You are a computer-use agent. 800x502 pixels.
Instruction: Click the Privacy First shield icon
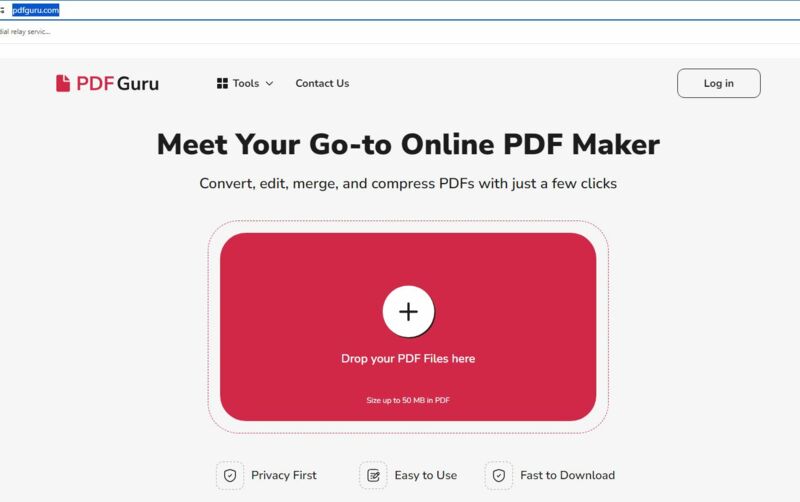point(230,475)
